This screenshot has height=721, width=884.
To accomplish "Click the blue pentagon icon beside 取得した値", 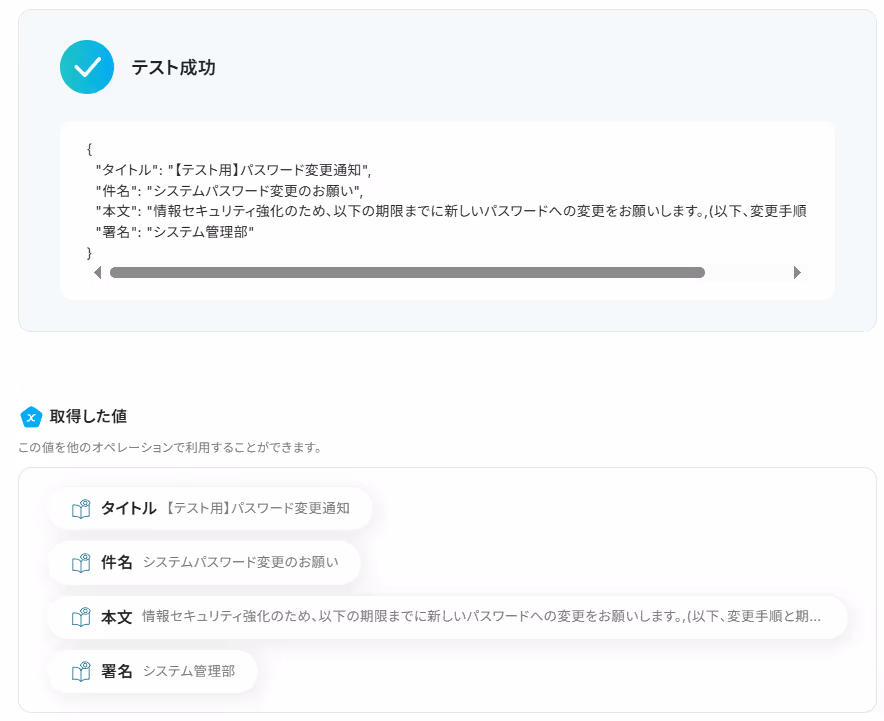I will [x=31, y=417].
